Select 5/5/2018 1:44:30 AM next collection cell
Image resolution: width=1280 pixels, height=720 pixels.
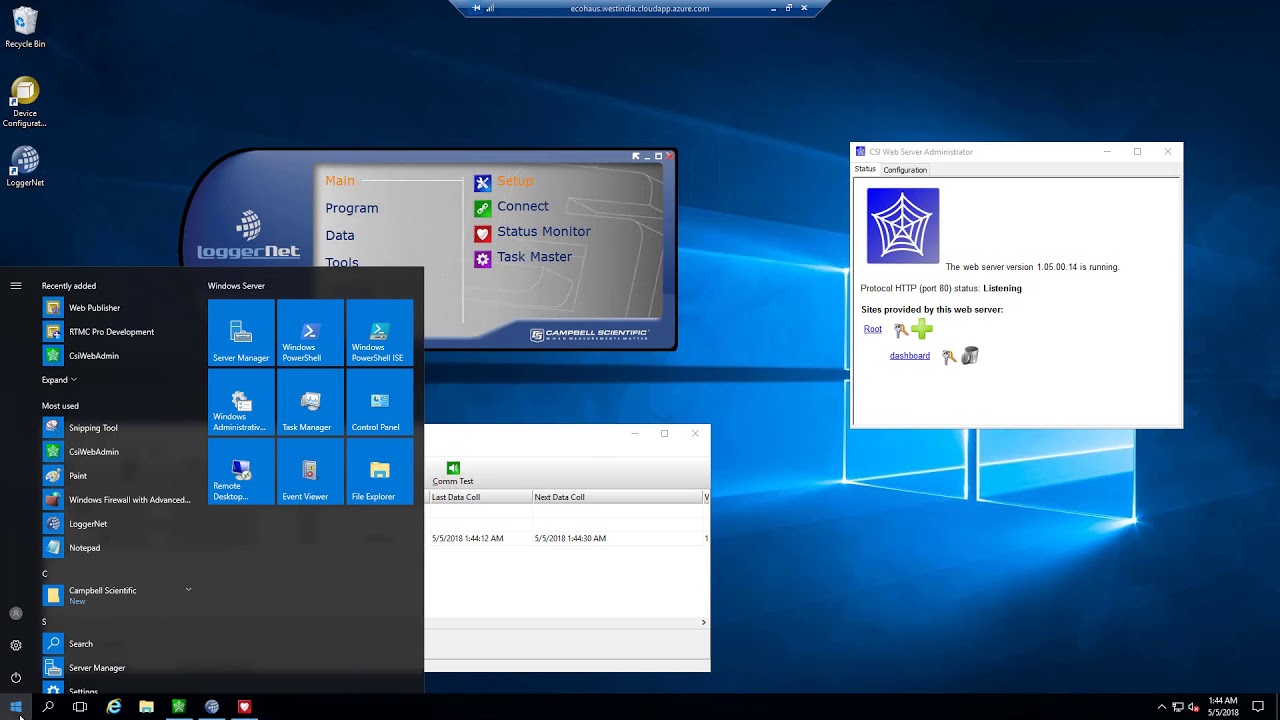(x=570, y=538)
